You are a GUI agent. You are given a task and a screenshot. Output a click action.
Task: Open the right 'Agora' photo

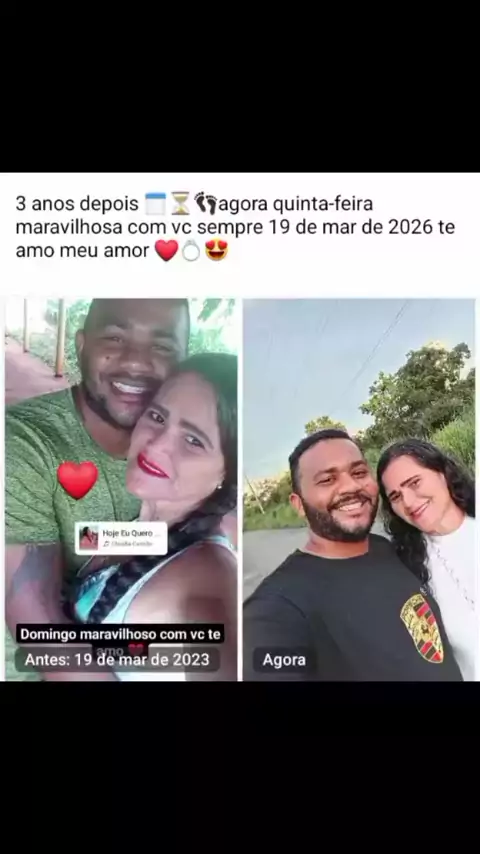point(359,489)
